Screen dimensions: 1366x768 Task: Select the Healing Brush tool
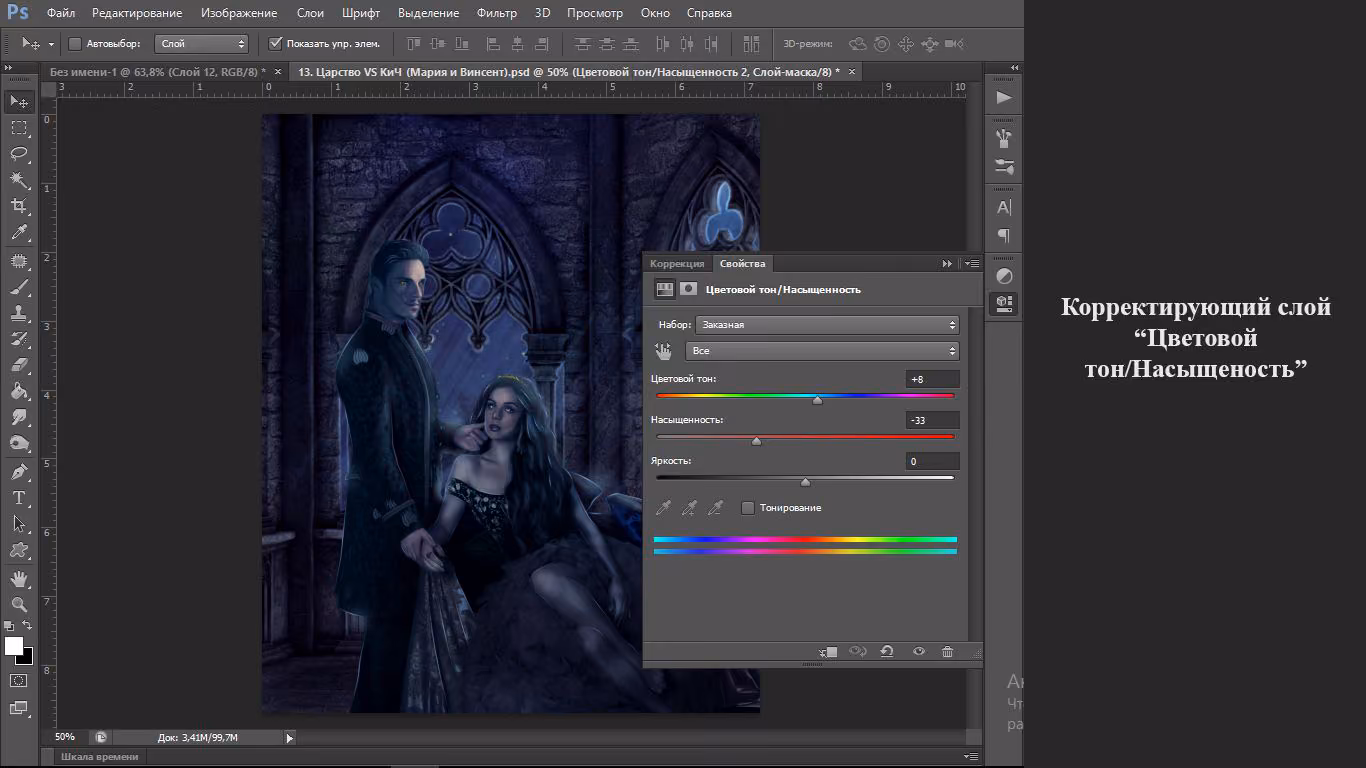click(19, 261)
